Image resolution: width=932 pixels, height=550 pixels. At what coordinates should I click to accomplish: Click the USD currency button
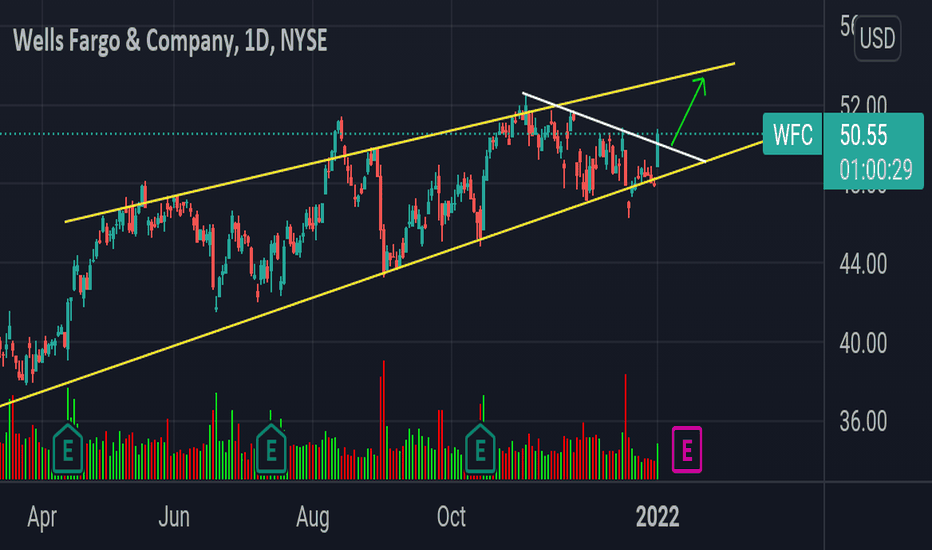877,39
